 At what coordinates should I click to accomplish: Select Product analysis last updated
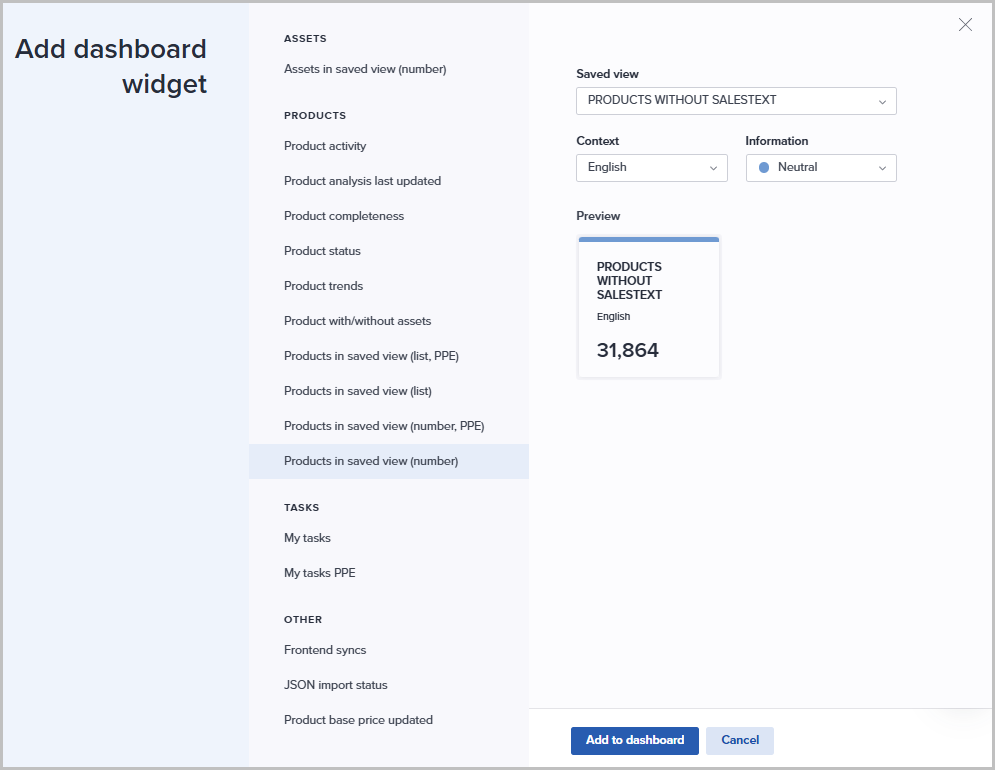coord(362,181)
